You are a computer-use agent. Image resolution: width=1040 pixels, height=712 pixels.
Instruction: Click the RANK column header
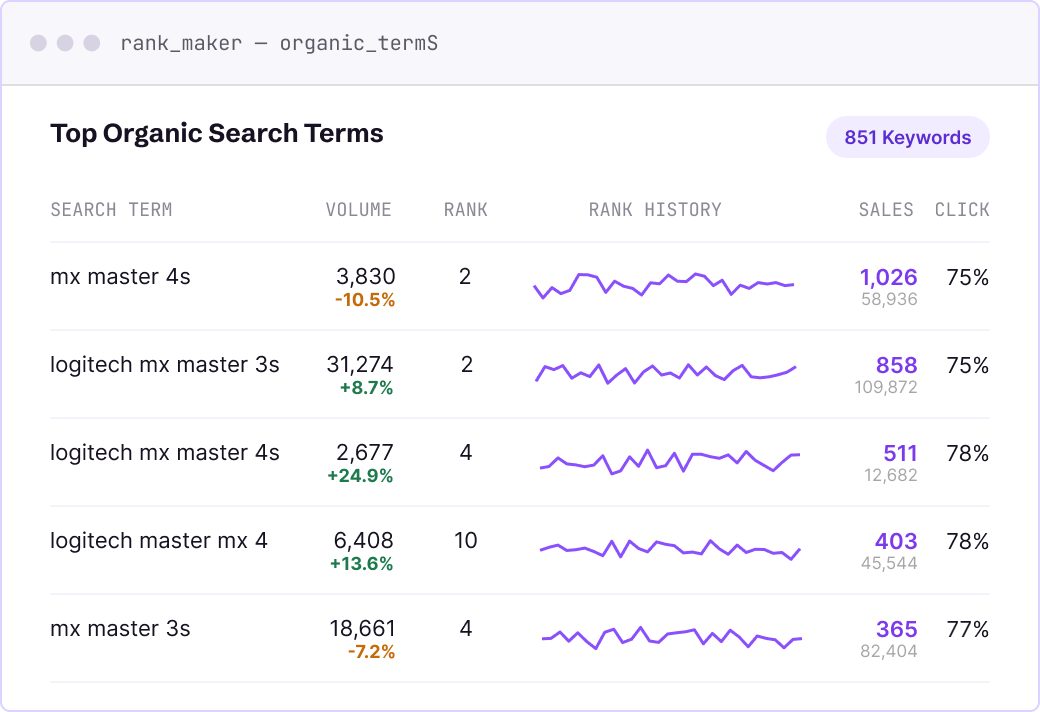(466, 210)
